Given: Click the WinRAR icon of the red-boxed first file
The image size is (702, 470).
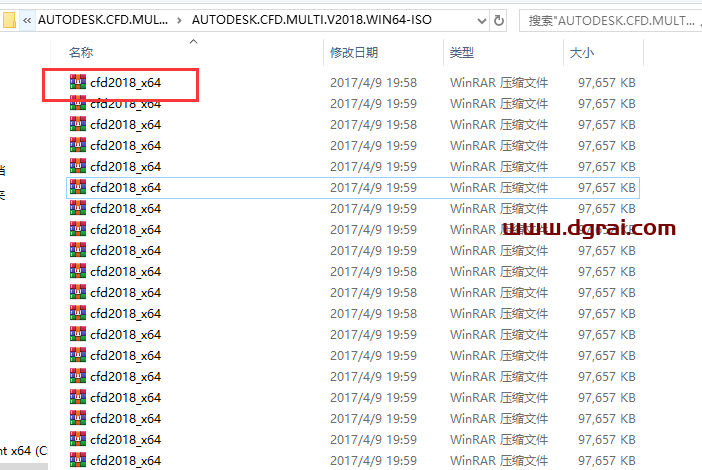Looking at the screenshot, I should [x=78, y=83].
